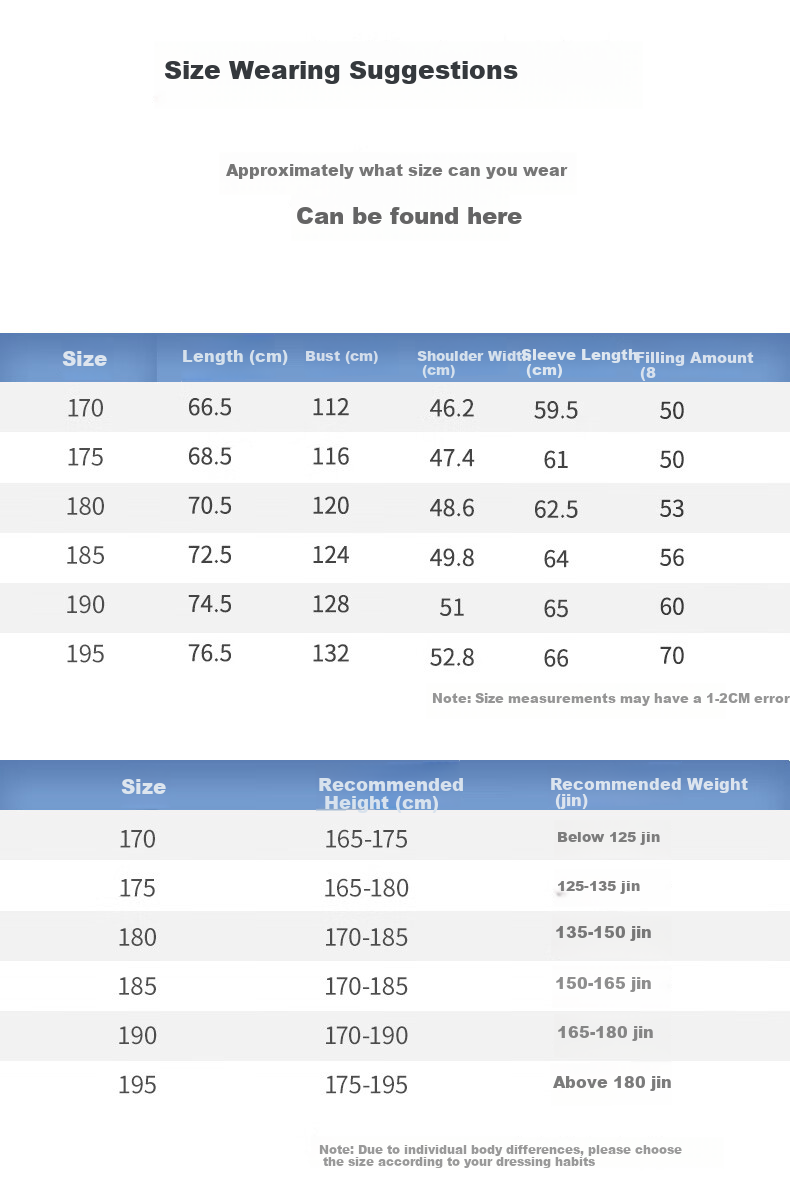
Task: Select recommended height 175-195
Action: coord(366,1084)
